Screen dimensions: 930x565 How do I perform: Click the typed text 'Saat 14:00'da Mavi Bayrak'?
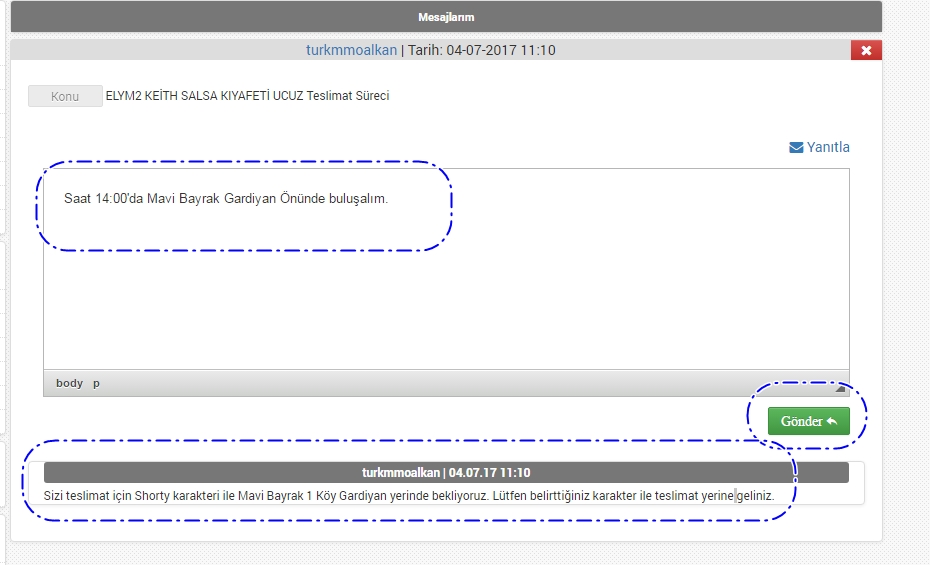pyautogui.click(x=226, y=199)
